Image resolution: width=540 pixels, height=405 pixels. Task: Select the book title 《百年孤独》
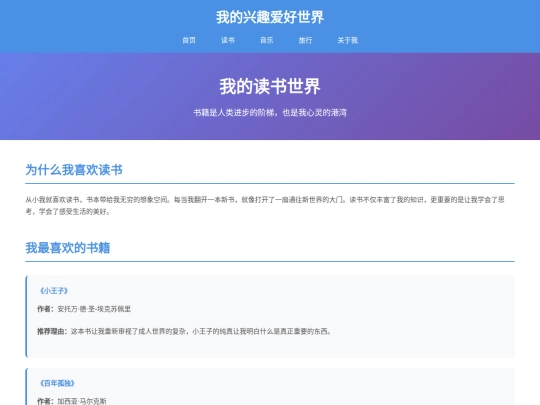coord(57,383)
